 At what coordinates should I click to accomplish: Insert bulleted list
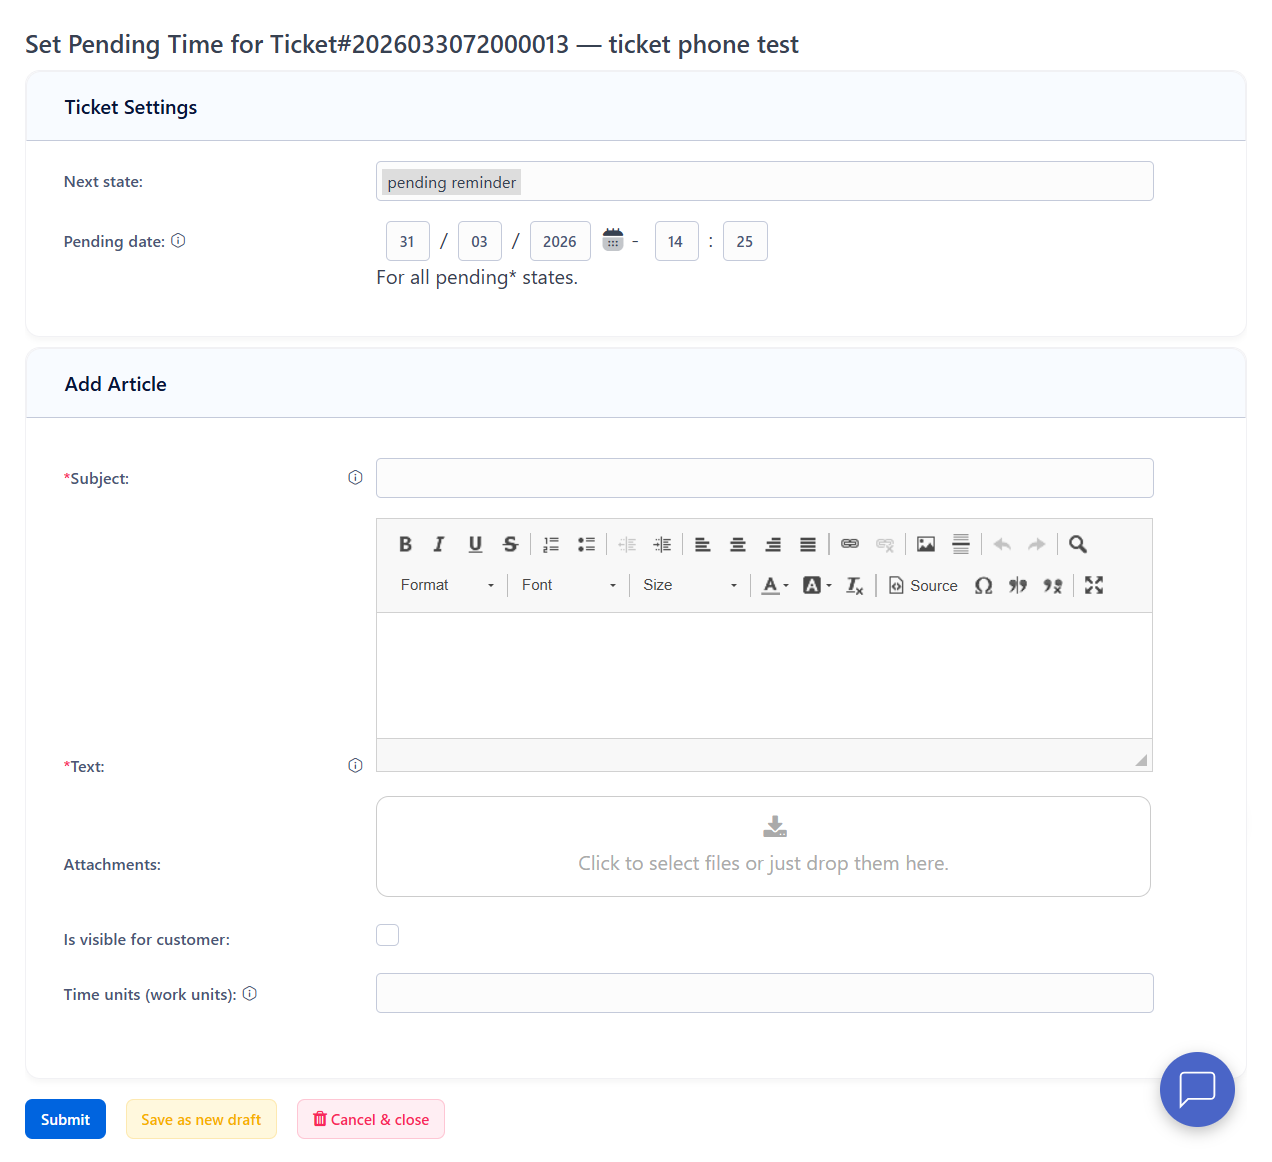[x=586, y=544]
